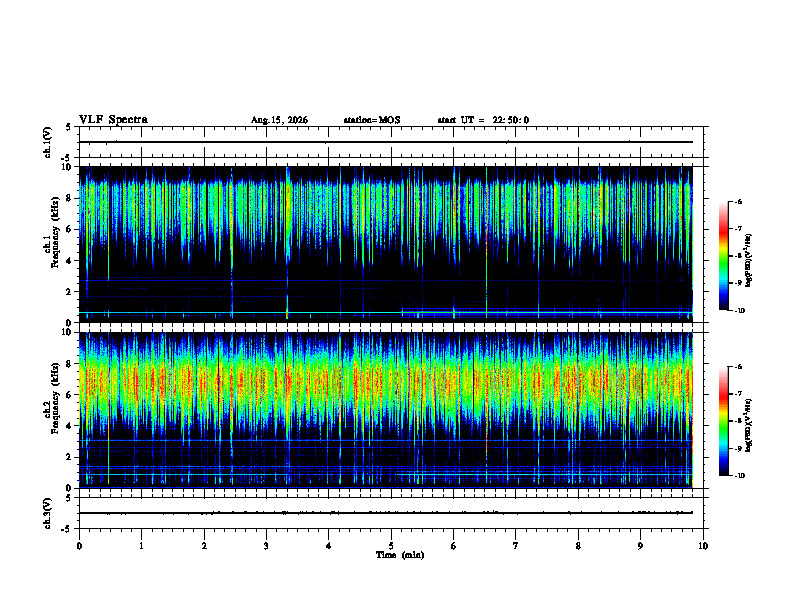Click the ch.3(V) axis label
The height and width of the screenshot is (612, 792).
coord(48,514)
